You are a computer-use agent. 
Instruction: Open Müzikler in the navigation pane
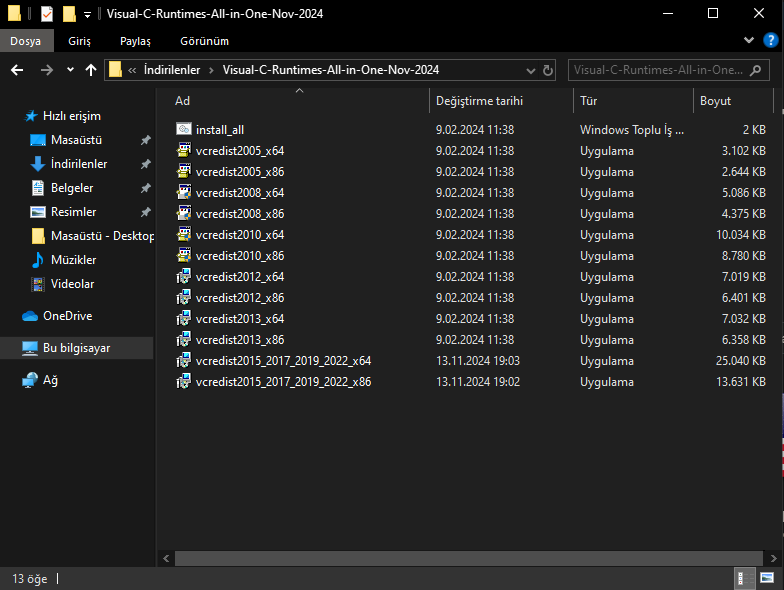(x=74, y=260)
